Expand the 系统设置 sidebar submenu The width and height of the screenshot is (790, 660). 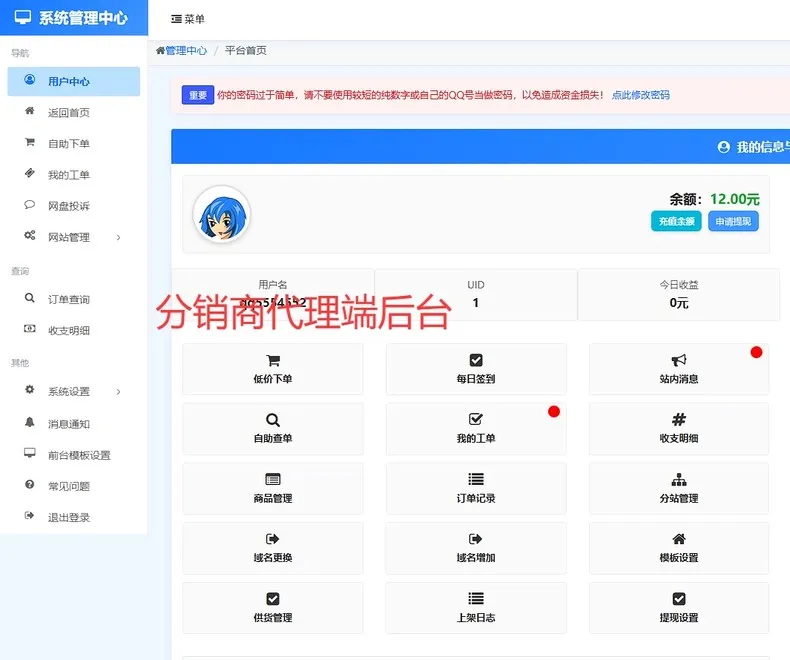[73, 391]
